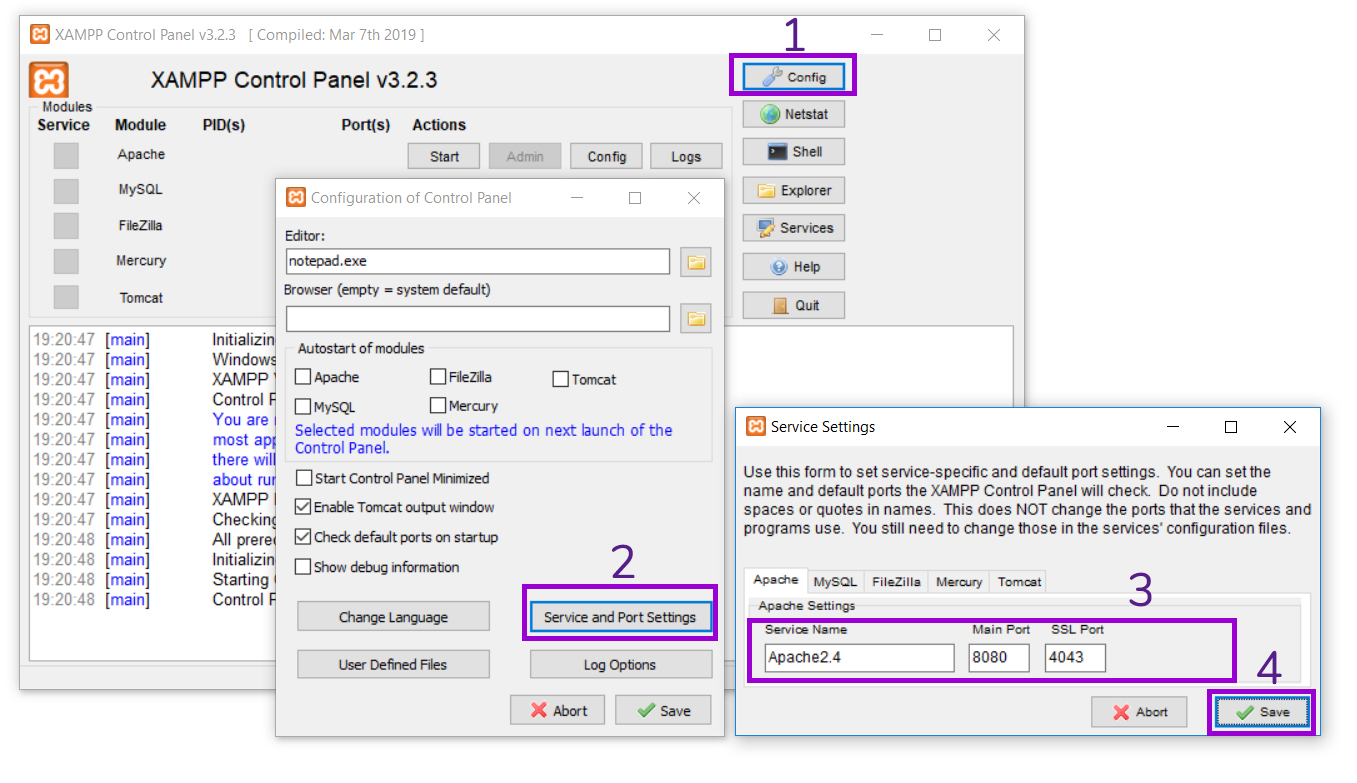Open Config with the wrench icon
This screenshot has width=1357, height=783.
coord(793,76)
